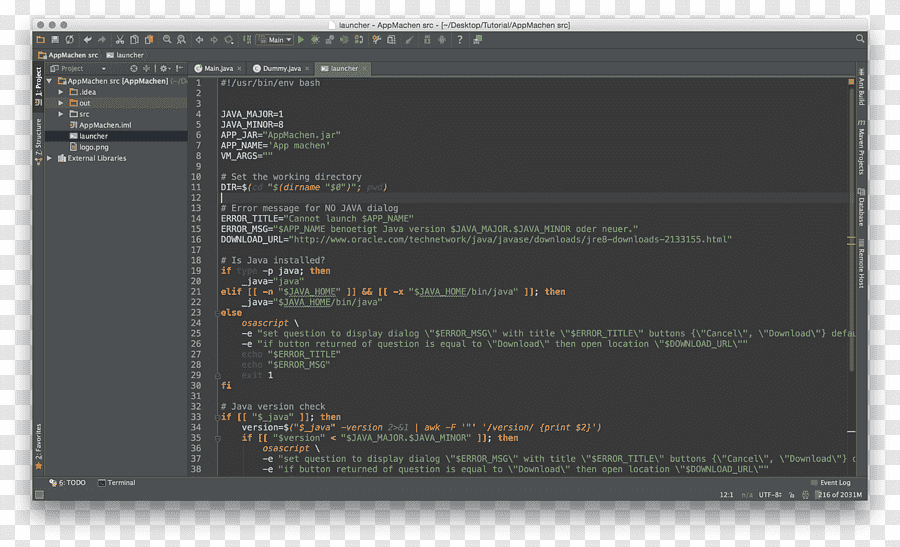The height and width of the screenshot is (547, 900).
Task: Toggle the read-only lock icon in status bar
Action: pos(792,495)
